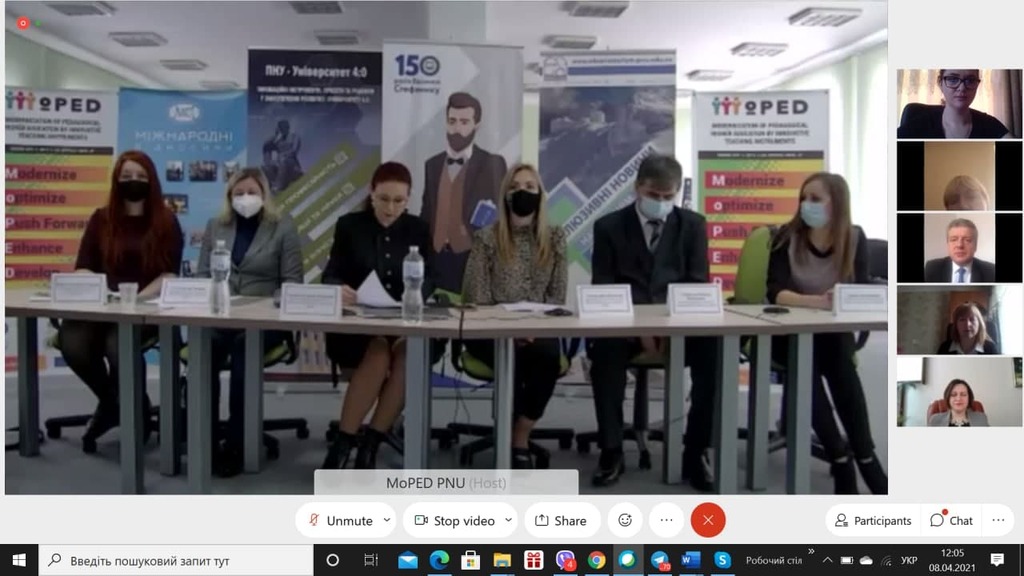Image resolution: width=1024 pixels, height=576 pixels.
Task: Open the Participants panel
Action: tap(873, 520)
